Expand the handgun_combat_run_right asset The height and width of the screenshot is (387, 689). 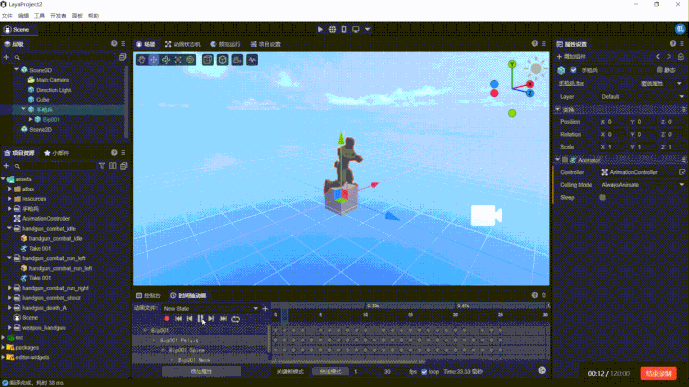click(10, 288)
